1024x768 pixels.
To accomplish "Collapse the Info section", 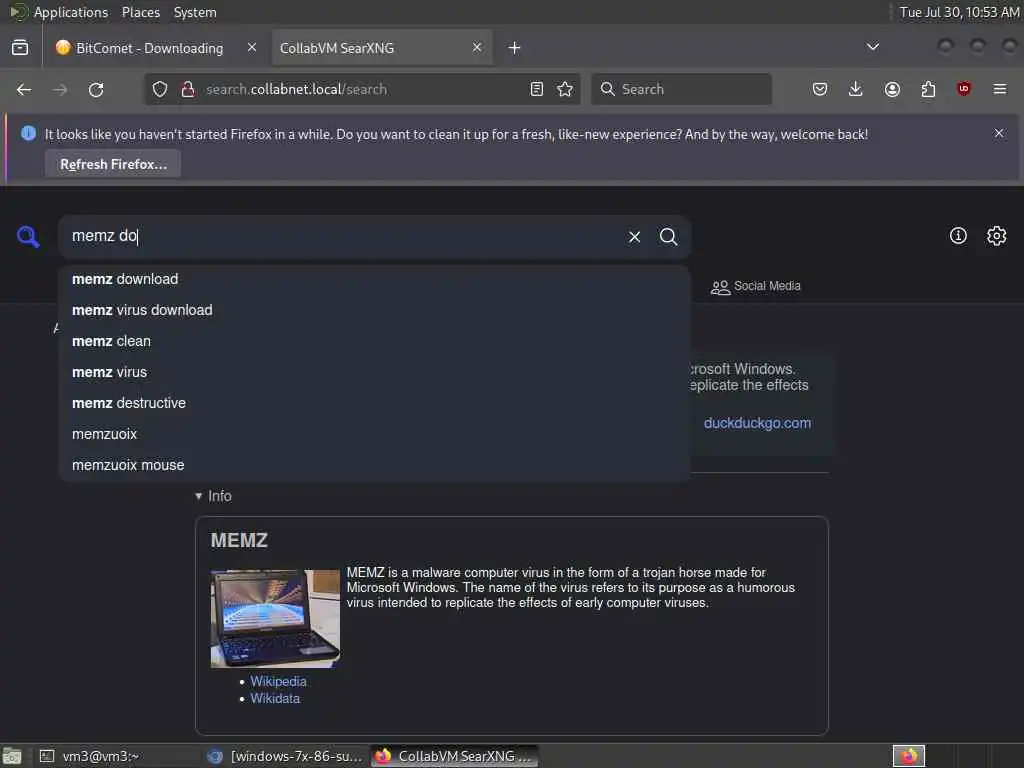I will (x=214, y=496).
